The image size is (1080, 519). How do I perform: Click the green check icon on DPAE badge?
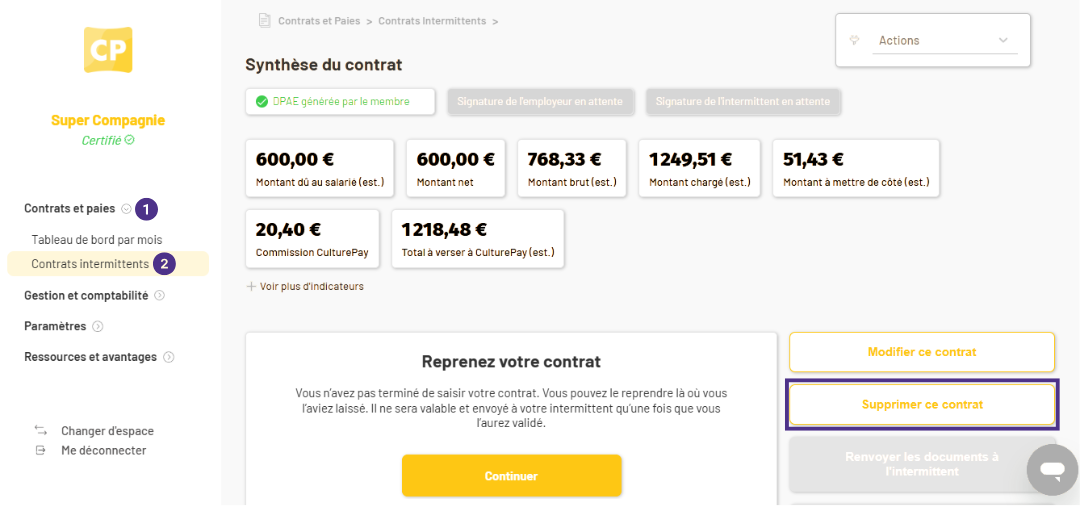262,102
